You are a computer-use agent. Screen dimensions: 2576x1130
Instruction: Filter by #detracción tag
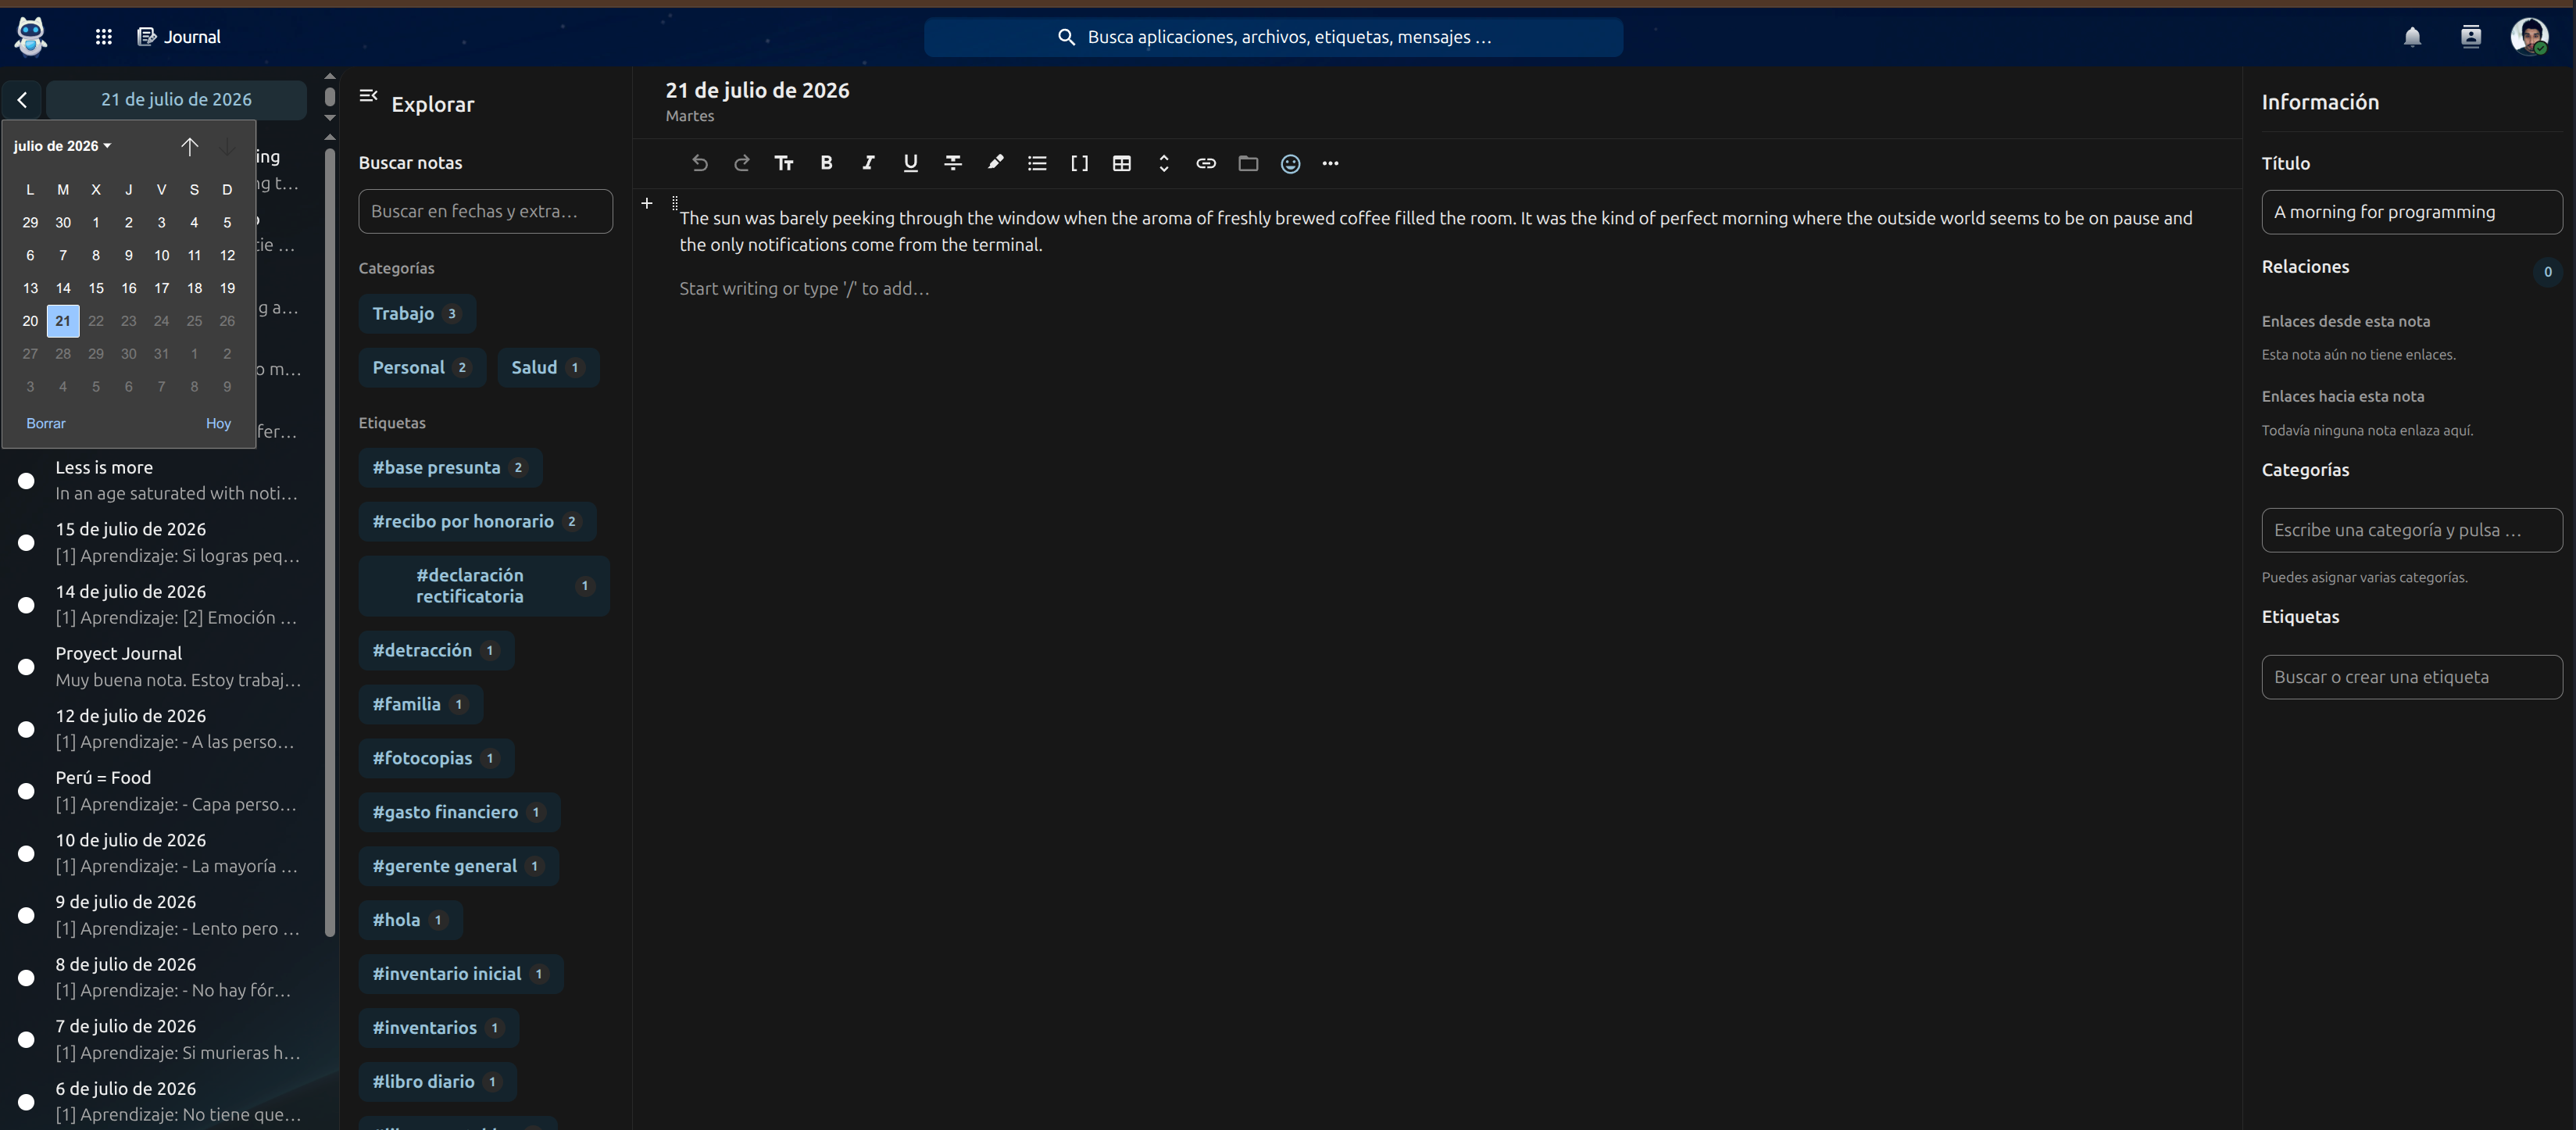[436, 650]
